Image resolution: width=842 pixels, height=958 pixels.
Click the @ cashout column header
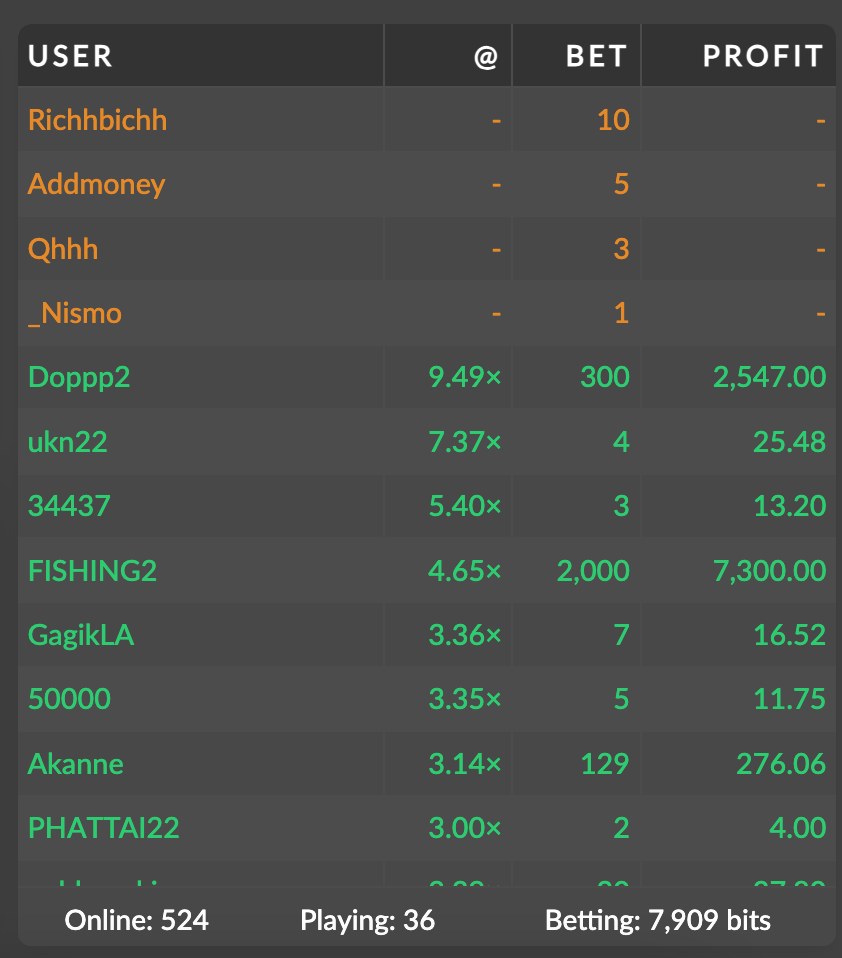click(485, 56)
